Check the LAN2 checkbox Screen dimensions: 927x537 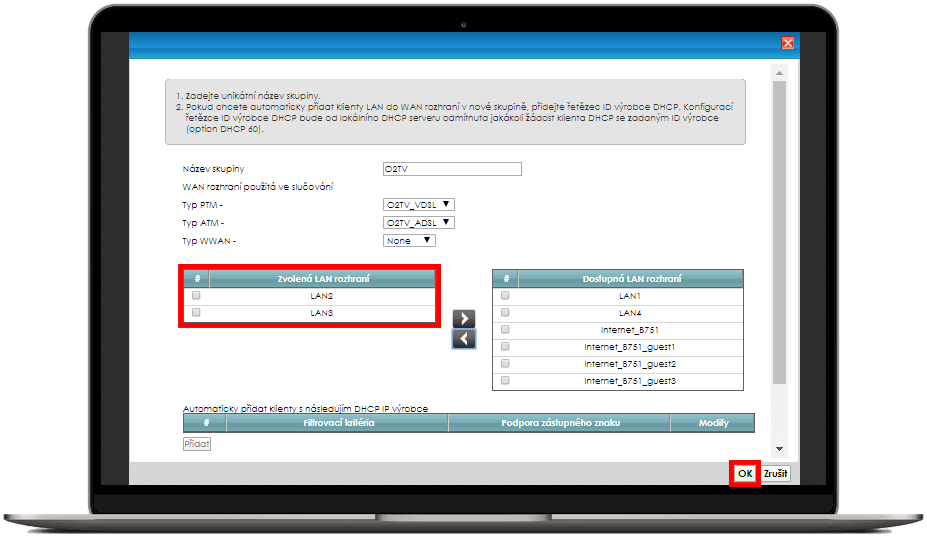coord(197,296)
